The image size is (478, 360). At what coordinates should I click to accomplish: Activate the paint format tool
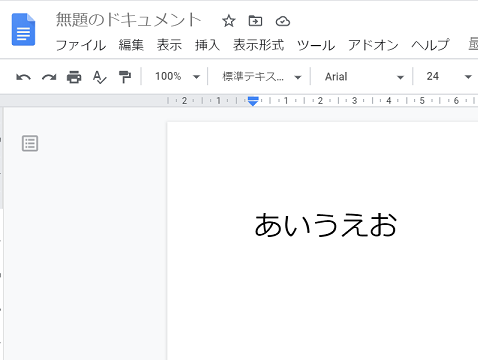[x=125, y=77]
